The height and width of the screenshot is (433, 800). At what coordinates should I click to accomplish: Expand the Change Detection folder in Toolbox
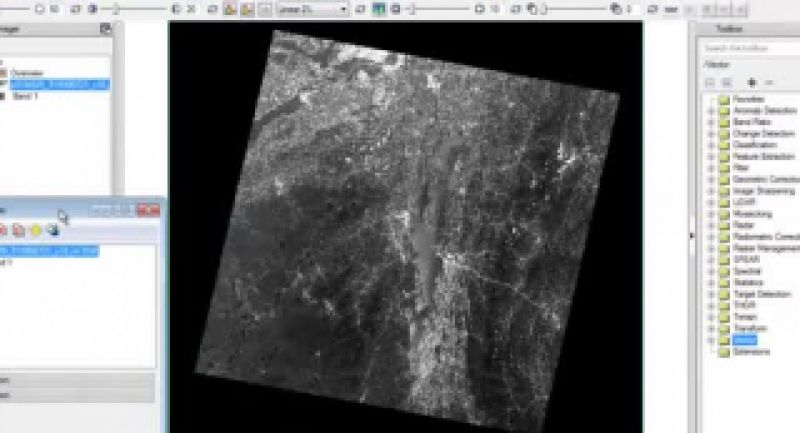point(711,133)
